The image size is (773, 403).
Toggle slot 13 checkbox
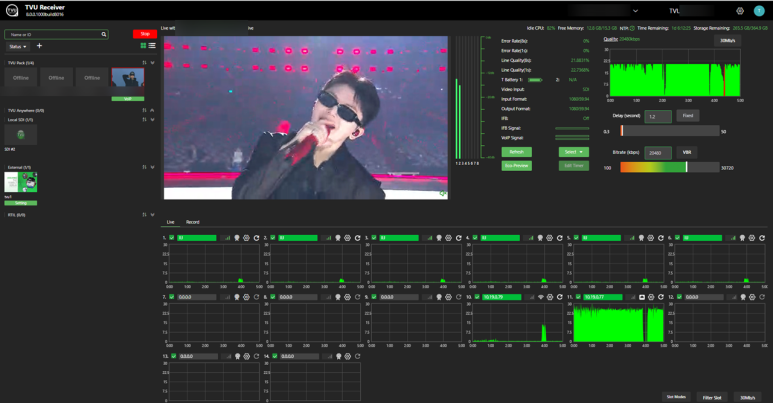click(x=174, y=356)
